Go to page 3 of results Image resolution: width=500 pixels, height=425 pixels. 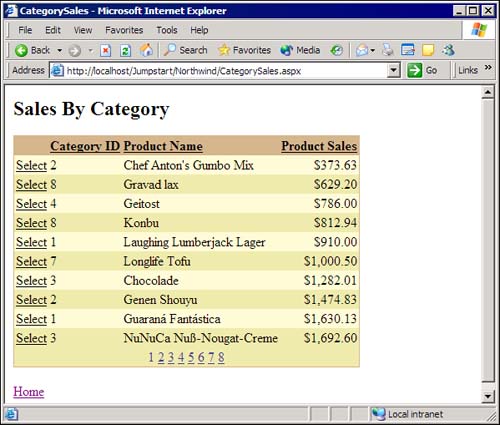[x=171, y=357]
